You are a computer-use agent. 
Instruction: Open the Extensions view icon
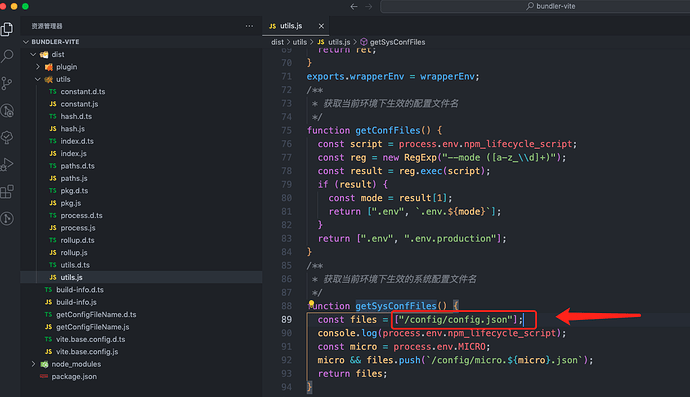pos(7,192)
